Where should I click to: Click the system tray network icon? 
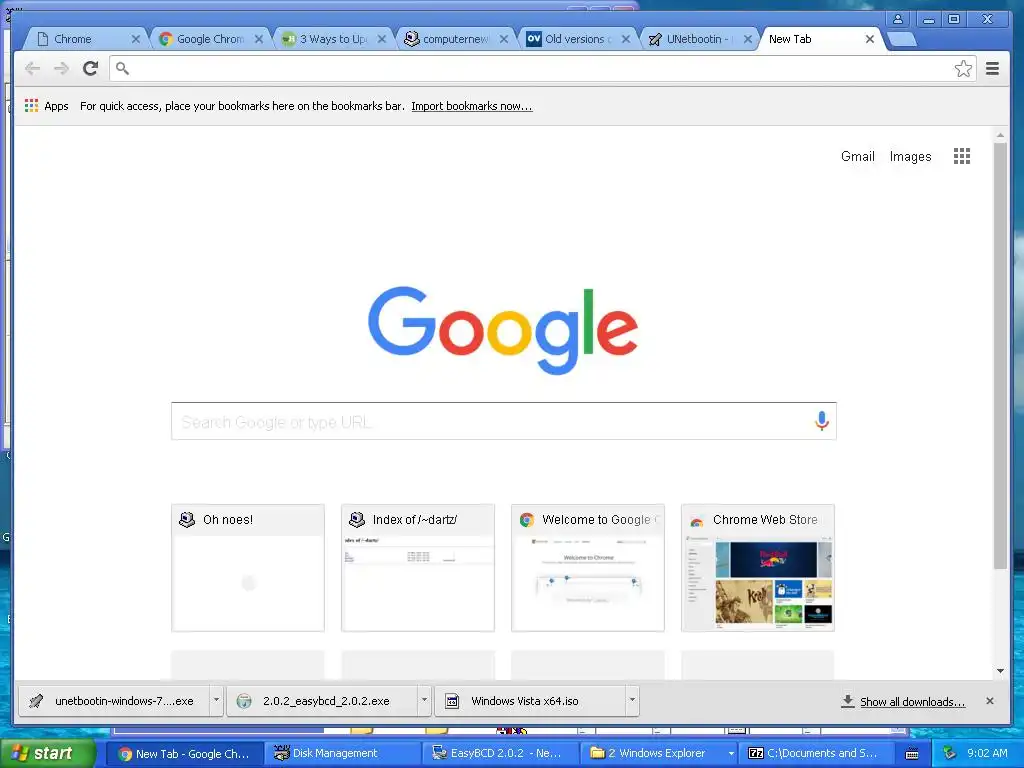(x=949, y=753)
